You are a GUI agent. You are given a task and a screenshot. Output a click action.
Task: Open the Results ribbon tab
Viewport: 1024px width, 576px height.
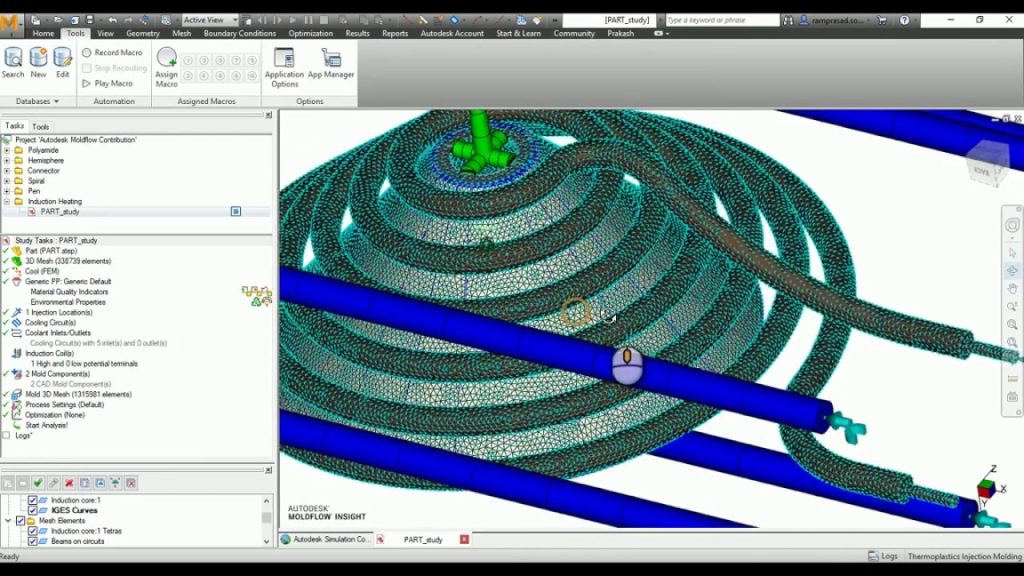pos(357,33)
